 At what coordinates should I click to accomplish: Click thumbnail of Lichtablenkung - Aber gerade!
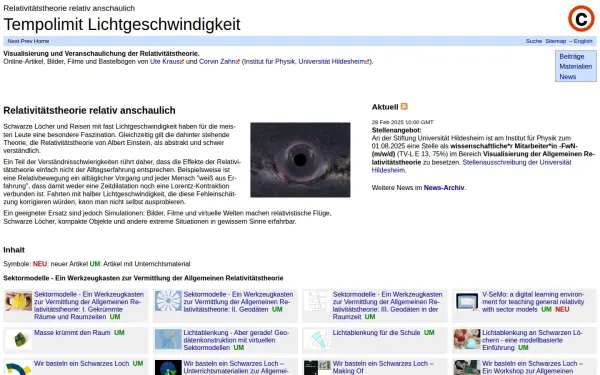[x=168, y=339]
